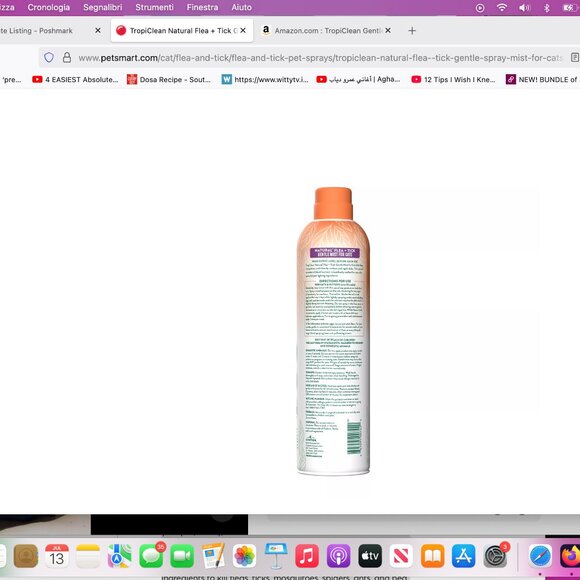Close the TropiClean Natural Flea + Tick tab
Viewport: 580px width, 580px height.
tap(243, 31)
